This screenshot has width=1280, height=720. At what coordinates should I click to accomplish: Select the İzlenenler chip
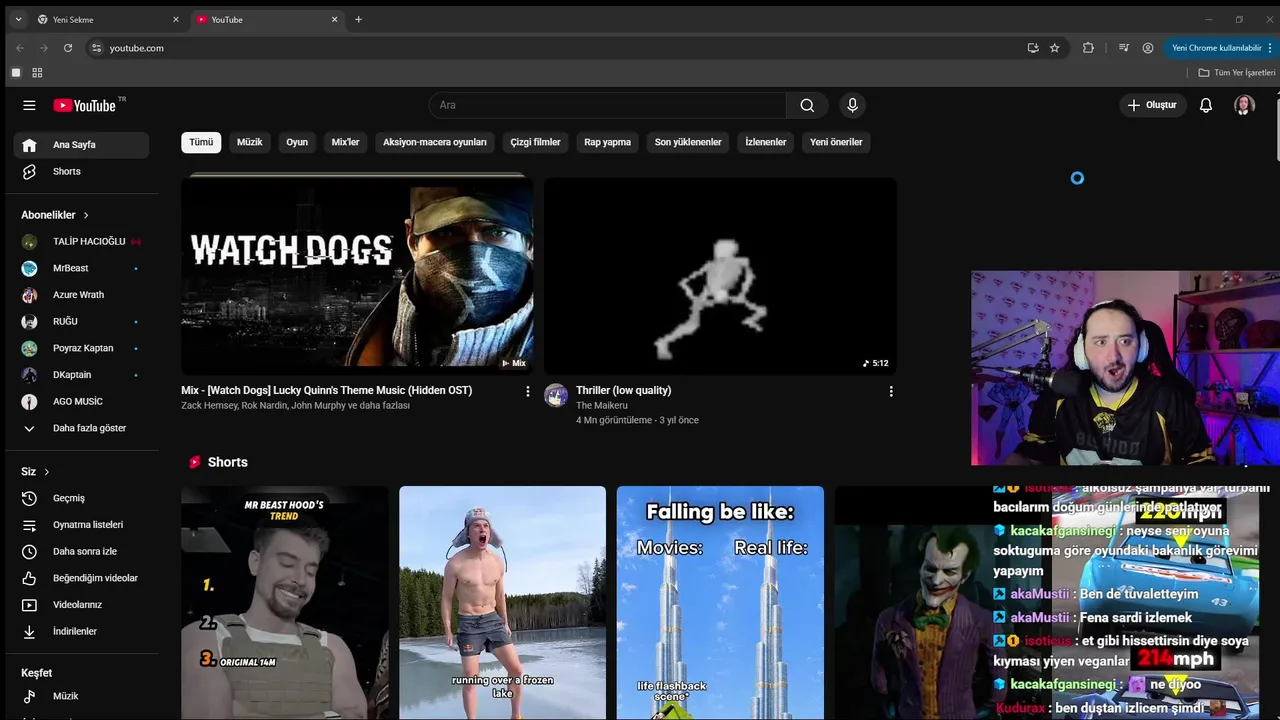point(766,142)
